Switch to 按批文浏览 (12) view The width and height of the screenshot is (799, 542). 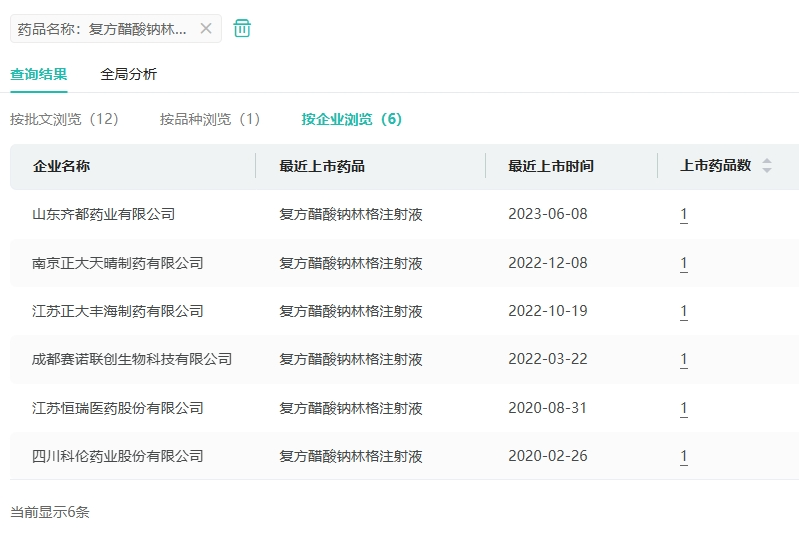(x=65, y=119)
